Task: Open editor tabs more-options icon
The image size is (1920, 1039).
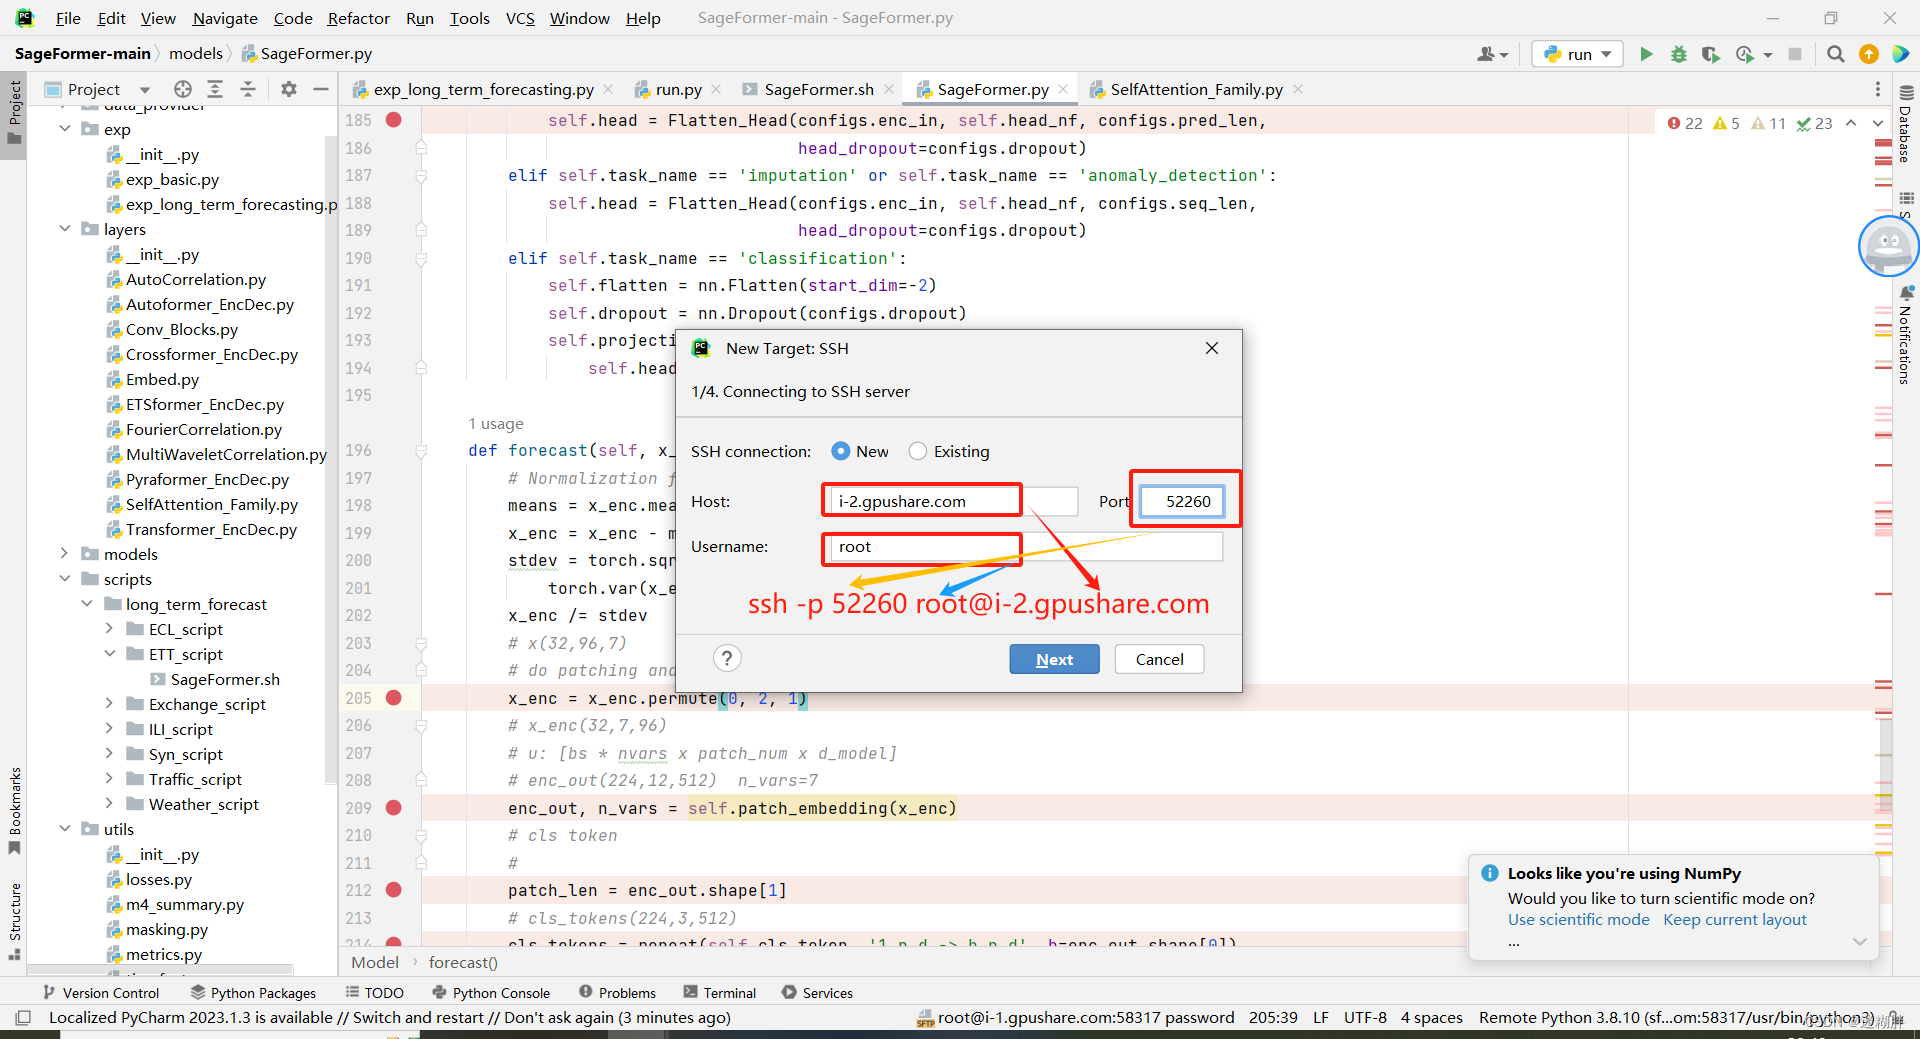Action: pos(1877,89)
